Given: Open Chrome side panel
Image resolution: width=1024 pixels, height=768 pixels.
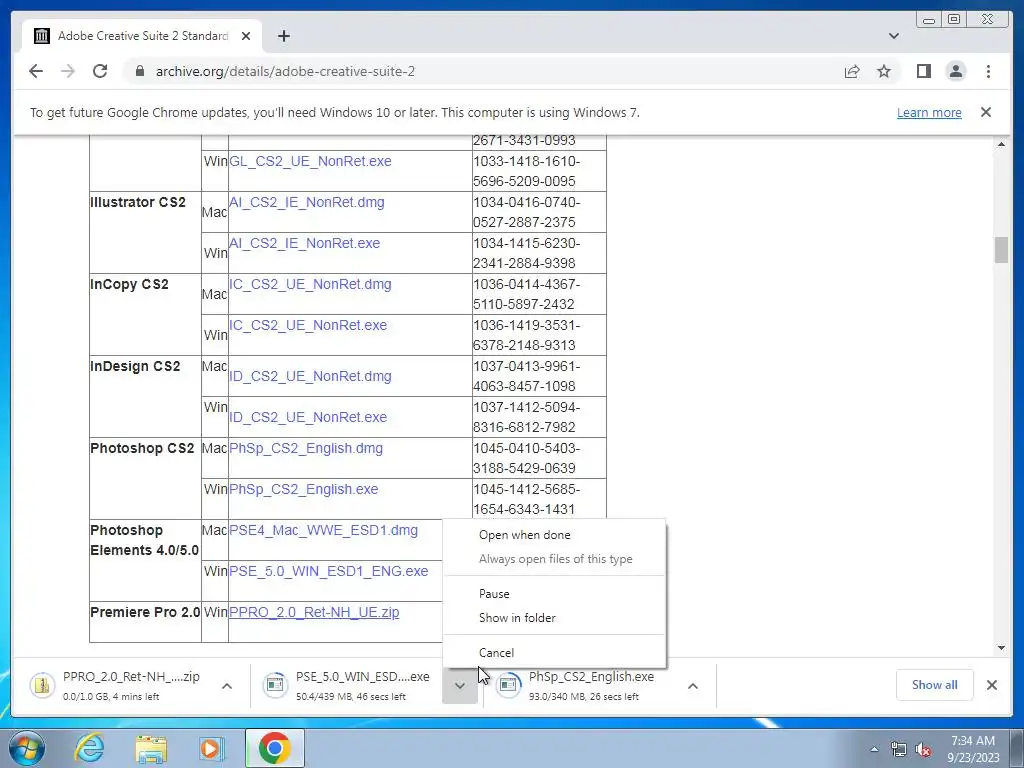Looking at the screenshot, I should (923, 71).
